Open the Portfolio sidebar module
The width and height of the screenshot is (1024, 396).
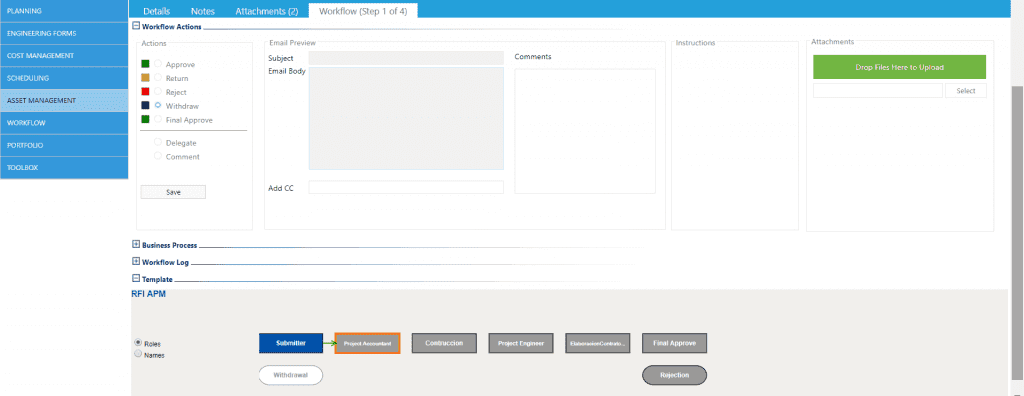[x=64, y=145]
